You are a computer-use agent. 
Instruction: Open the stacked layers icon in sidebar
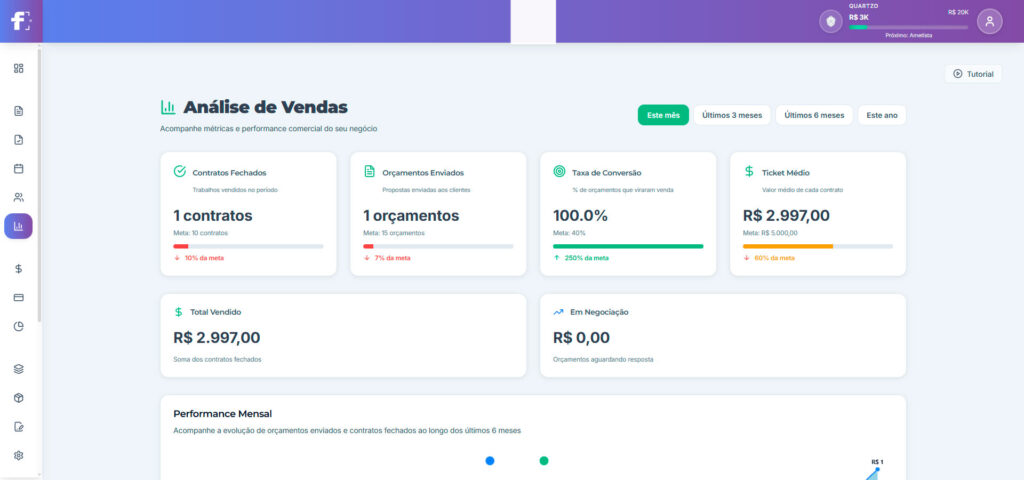coord(18,368)
